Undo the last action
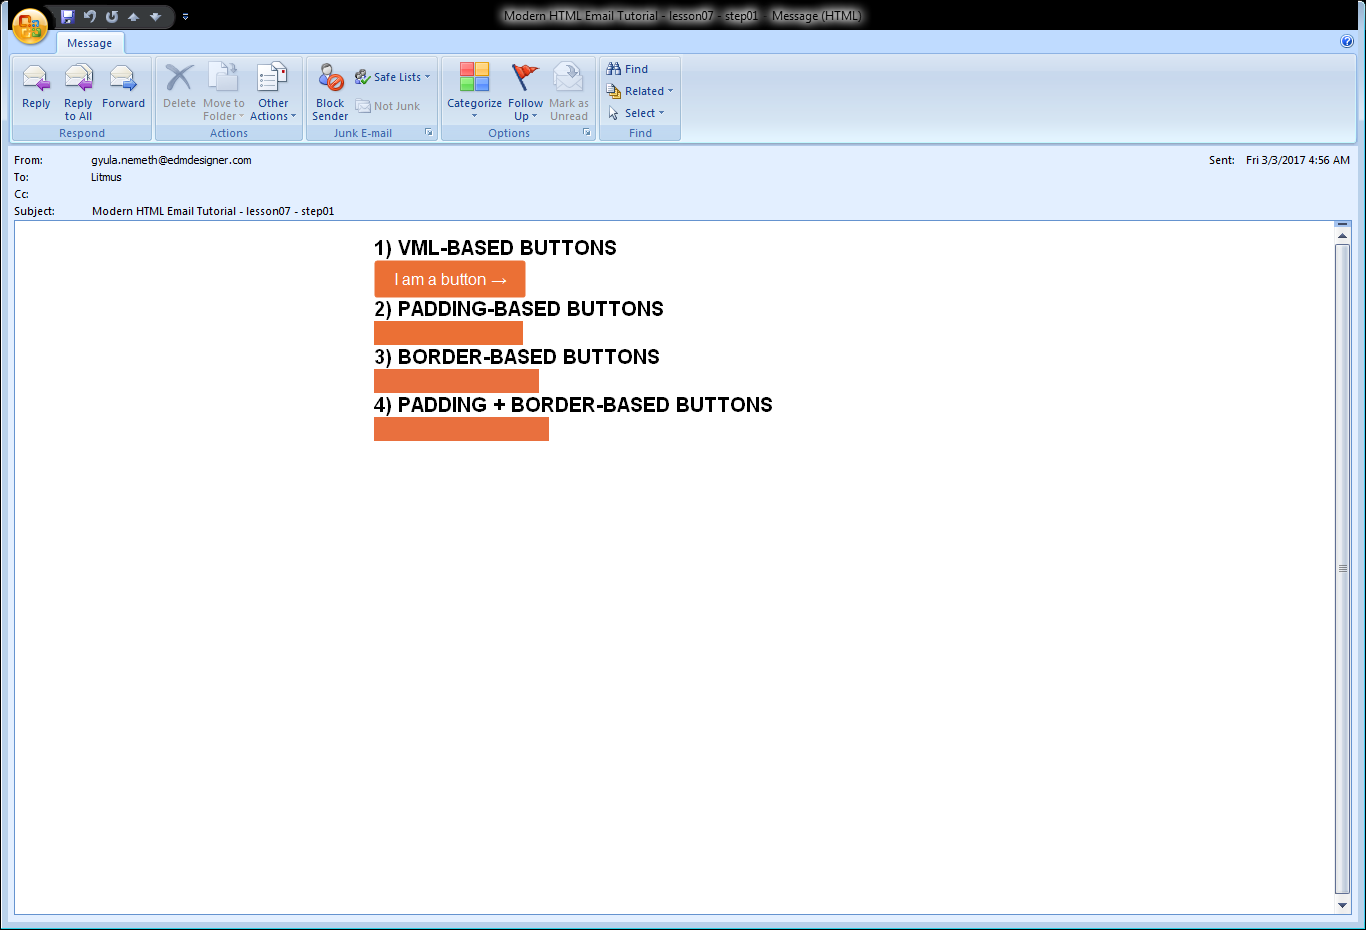The image size is (1366, 930). pos(90,16)
